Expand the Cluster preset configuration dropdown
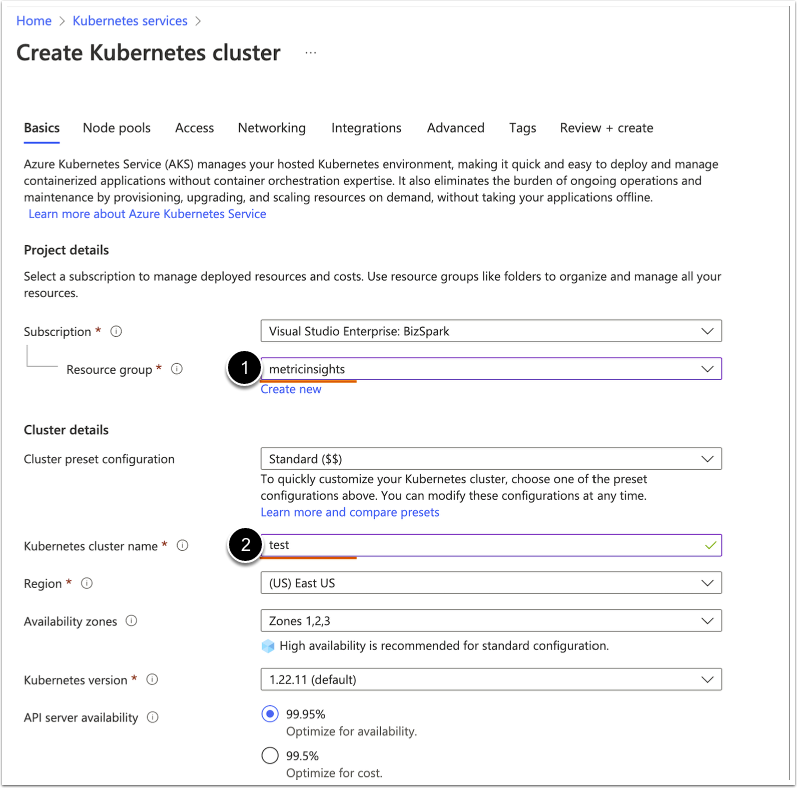This screenshot has height=788, width=797. pyautogui.click(x=490, y=459)
